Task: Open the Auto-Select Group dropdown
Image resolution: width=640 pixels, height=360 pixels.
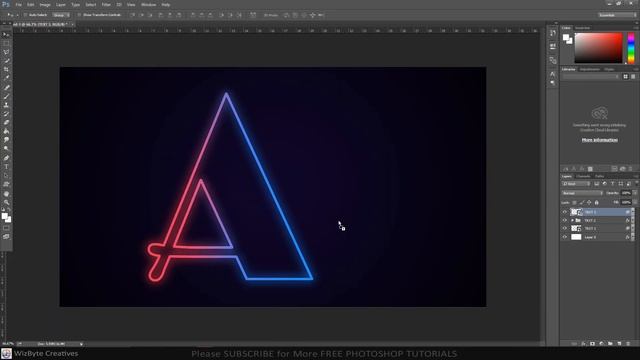Action: (x=60, y=15)
